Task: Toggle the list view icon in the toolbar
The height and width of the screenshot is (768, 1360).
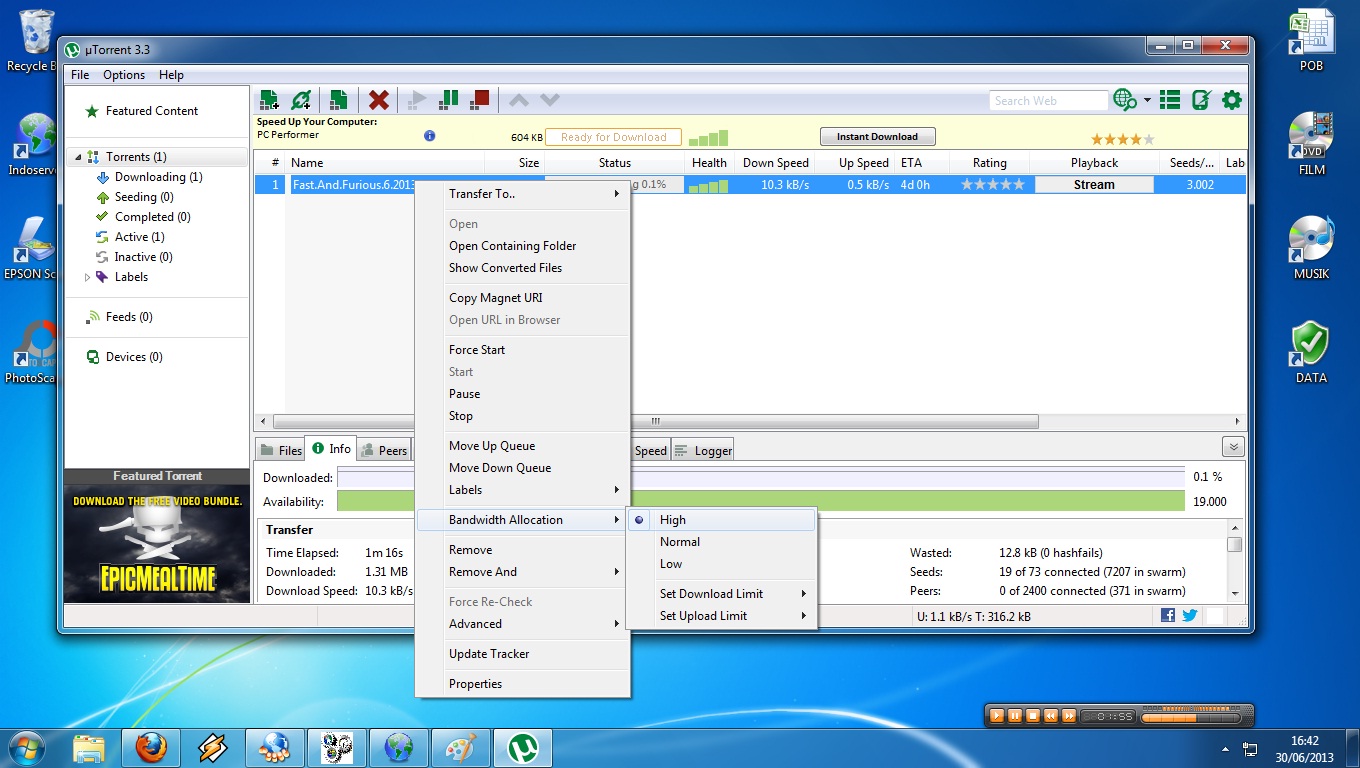Action: point(1170,100)
